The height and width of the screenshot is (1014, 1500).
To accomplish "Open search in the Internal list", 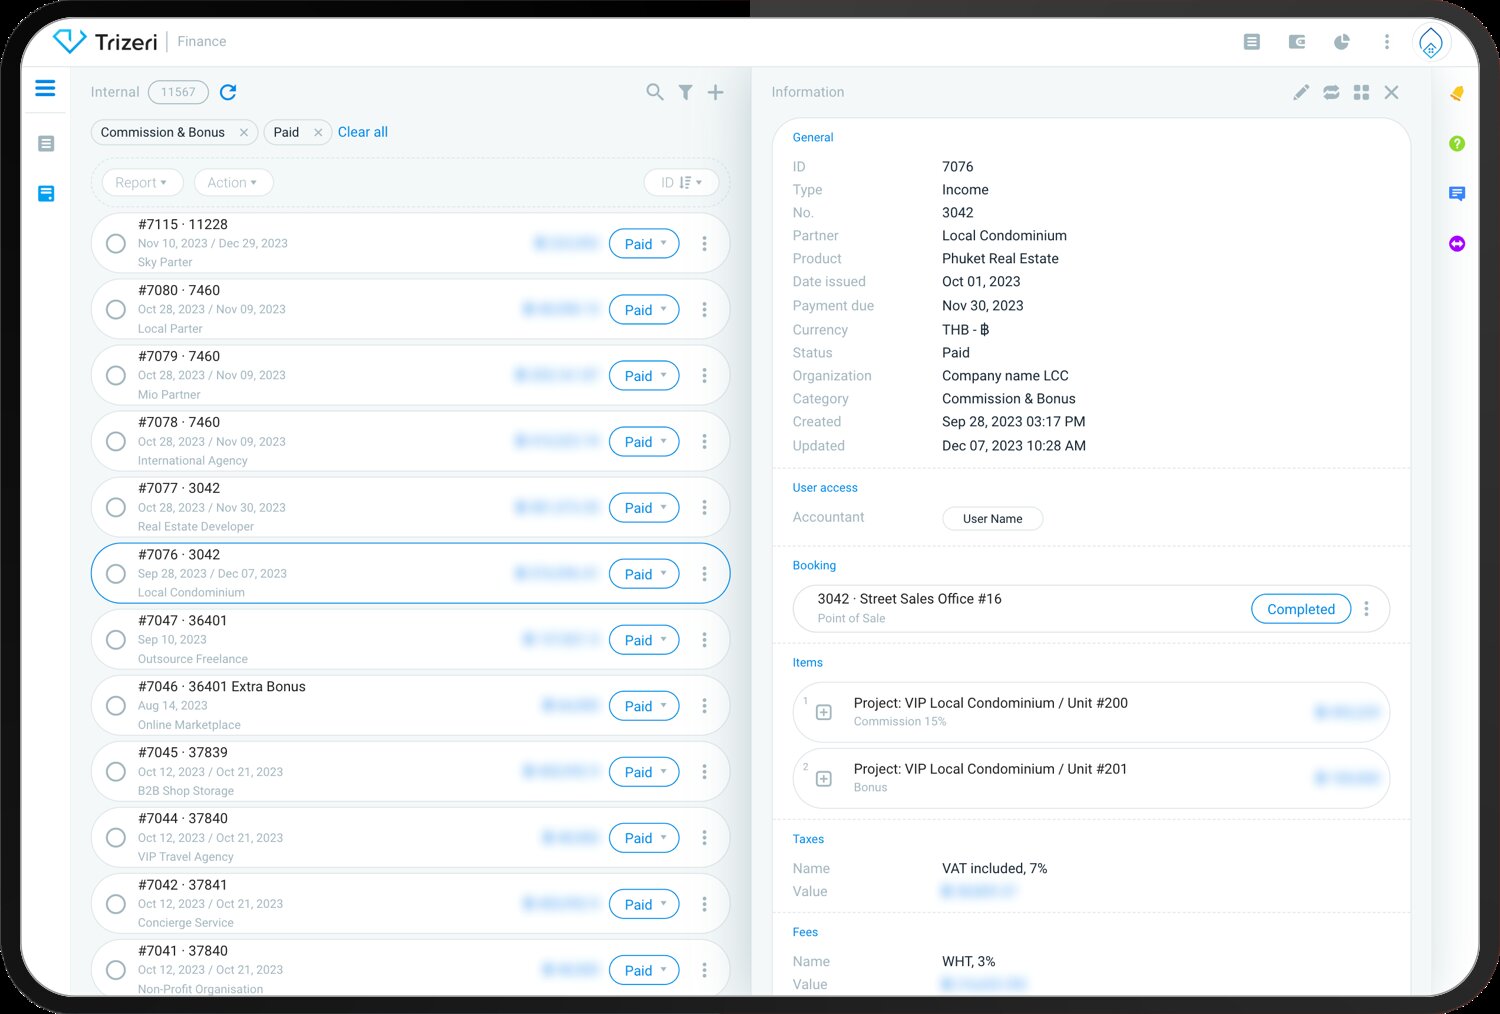I will [655, 92].
